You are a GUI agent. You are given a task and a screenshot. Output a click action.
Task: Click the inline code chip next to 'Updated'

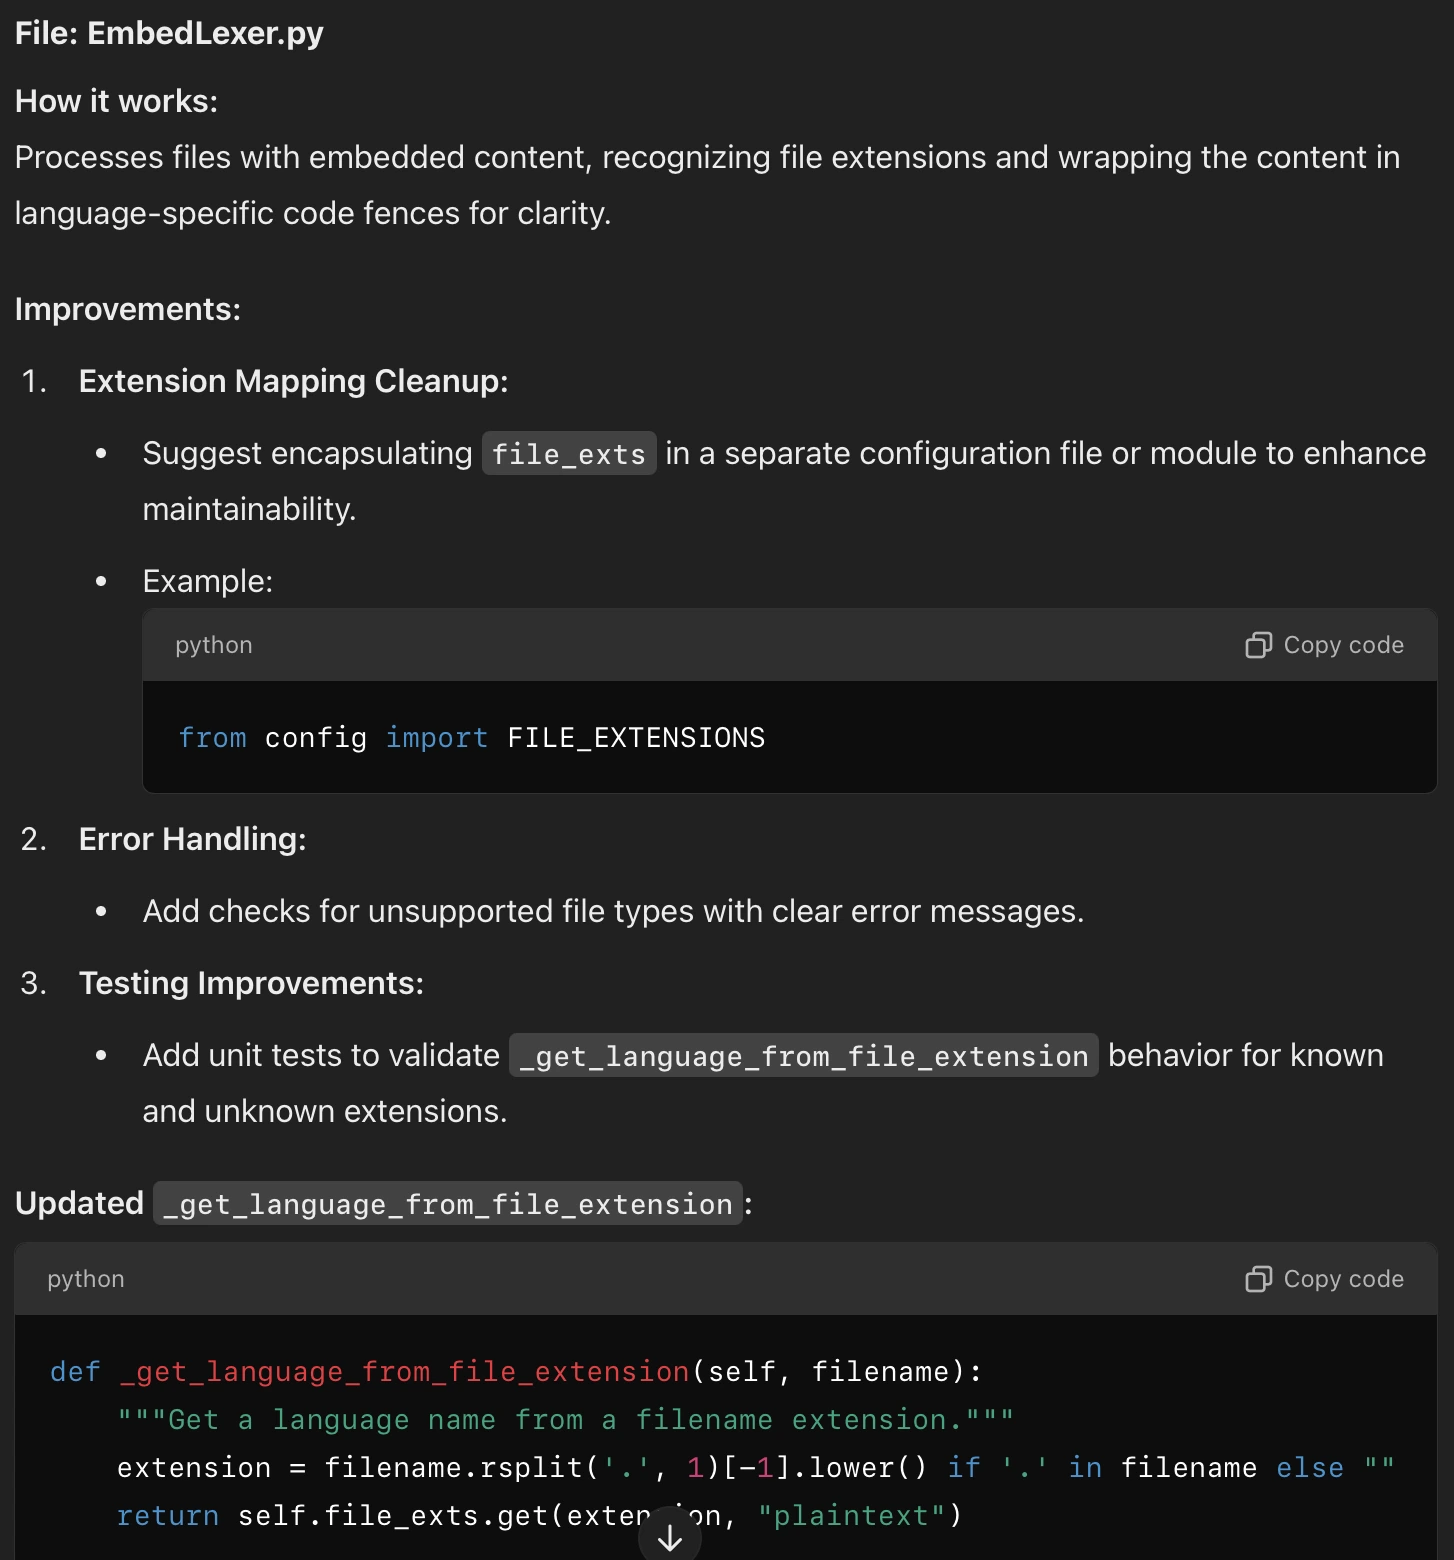[x=447, y=1204]
